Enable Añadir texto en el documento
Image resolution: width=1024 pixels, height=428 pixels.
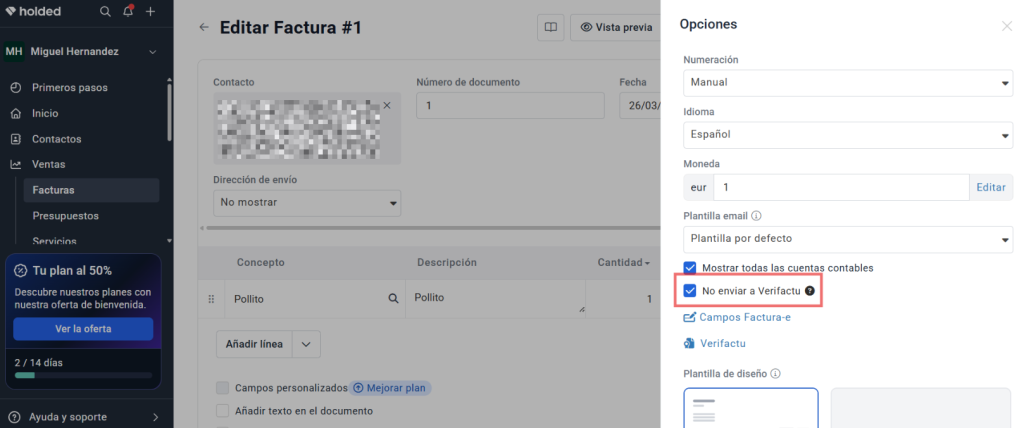[x=223, y=411]
